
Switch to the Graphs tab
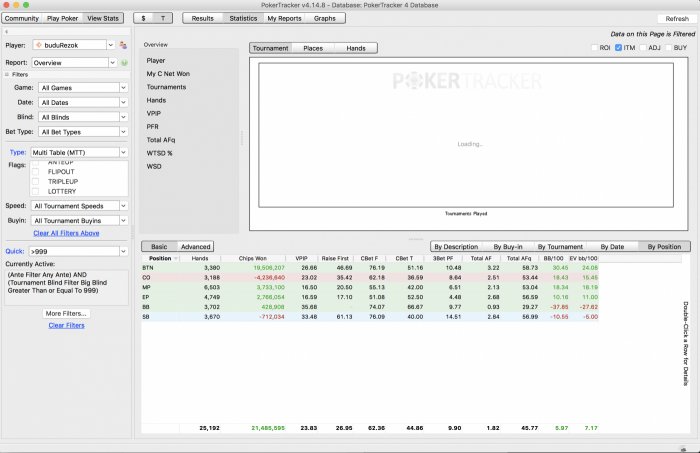click(325, 18)
